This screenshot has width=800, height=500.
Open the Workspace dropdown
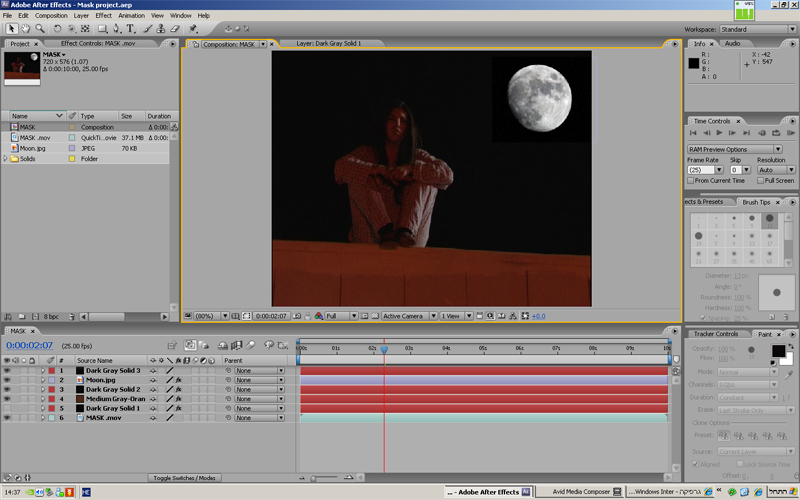[756, 29]
